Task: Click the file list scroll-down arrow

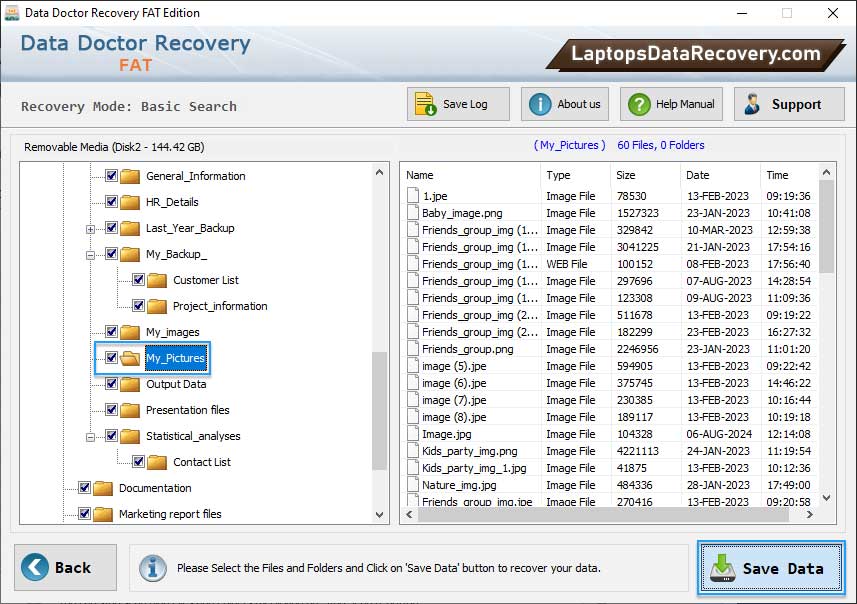Action: tap(826, 498)
